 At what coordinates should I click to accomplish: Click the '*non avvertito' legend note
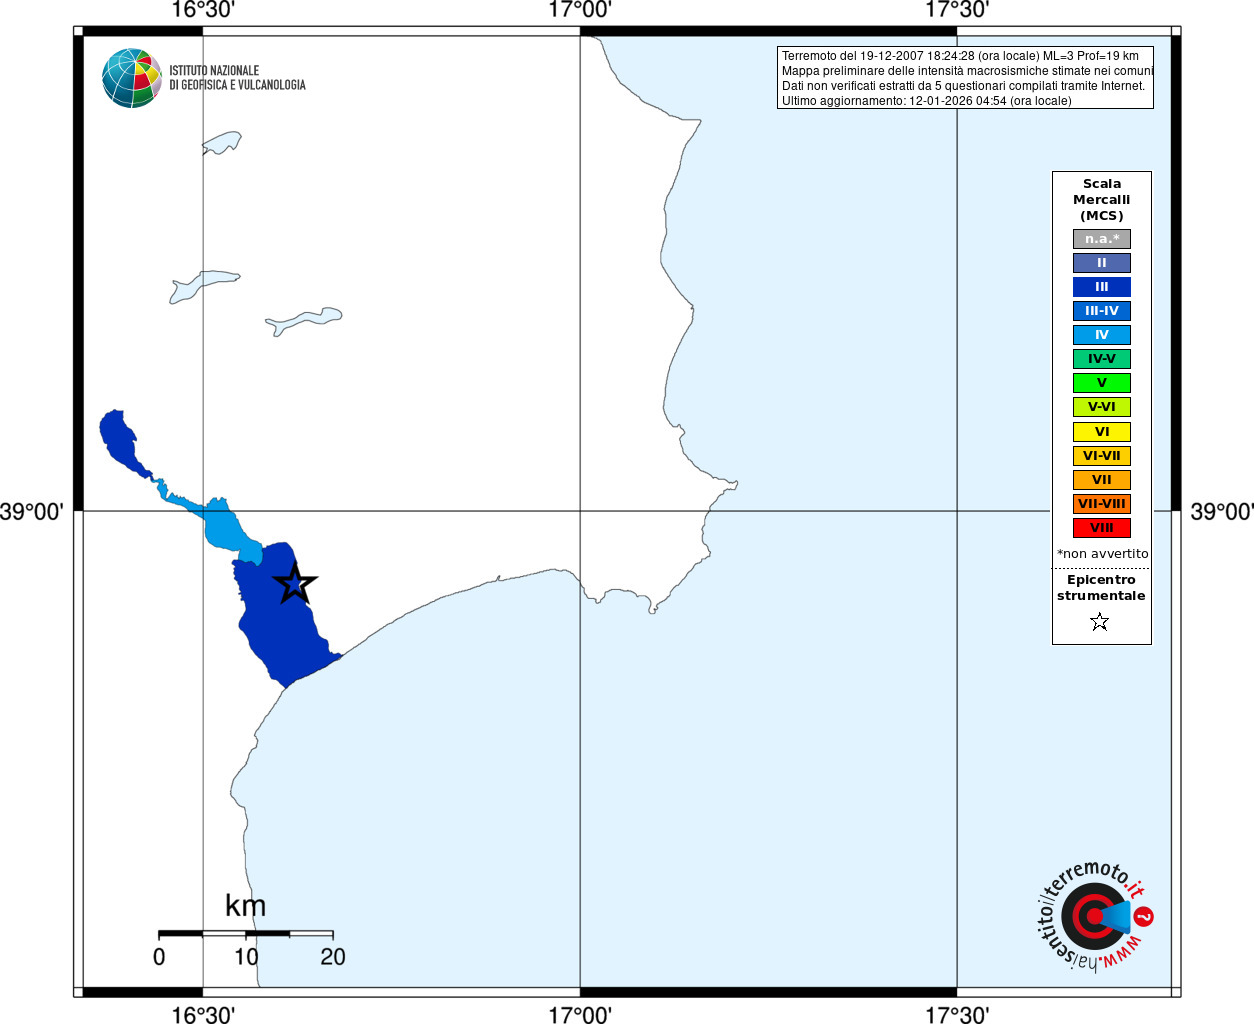click(1103, 554)
